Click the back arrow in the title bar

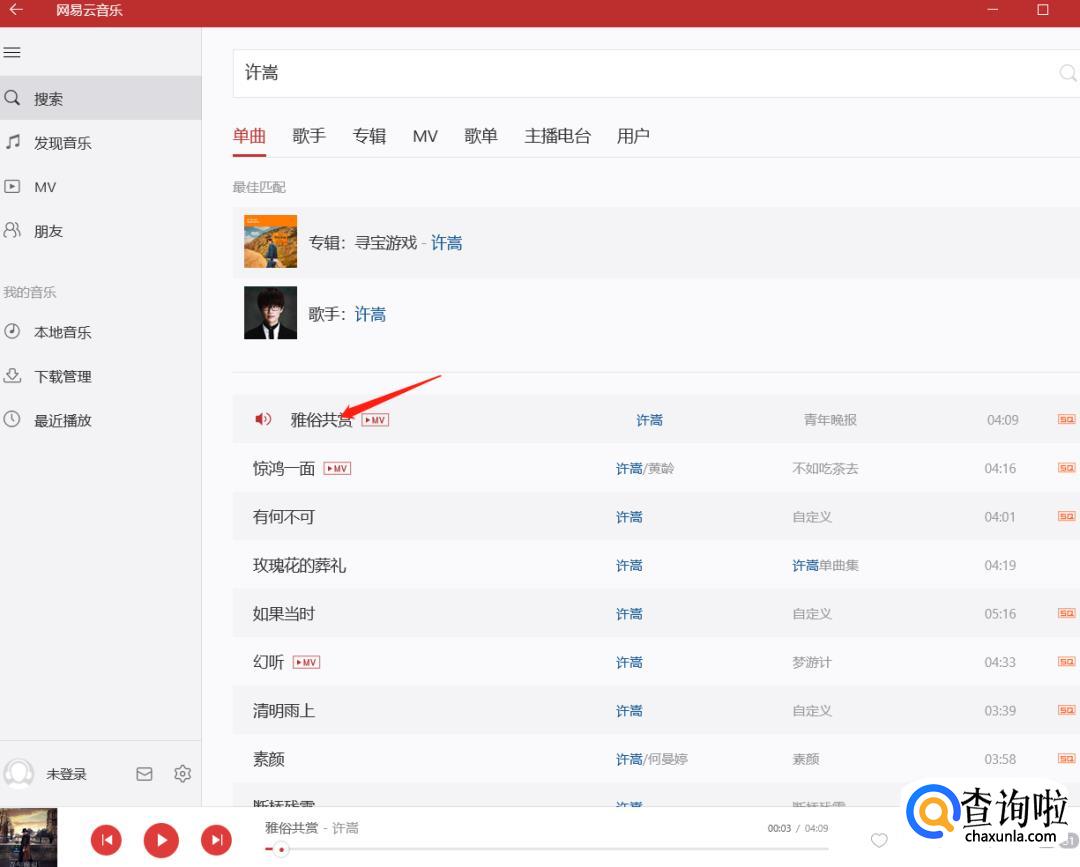pos(16,10)
